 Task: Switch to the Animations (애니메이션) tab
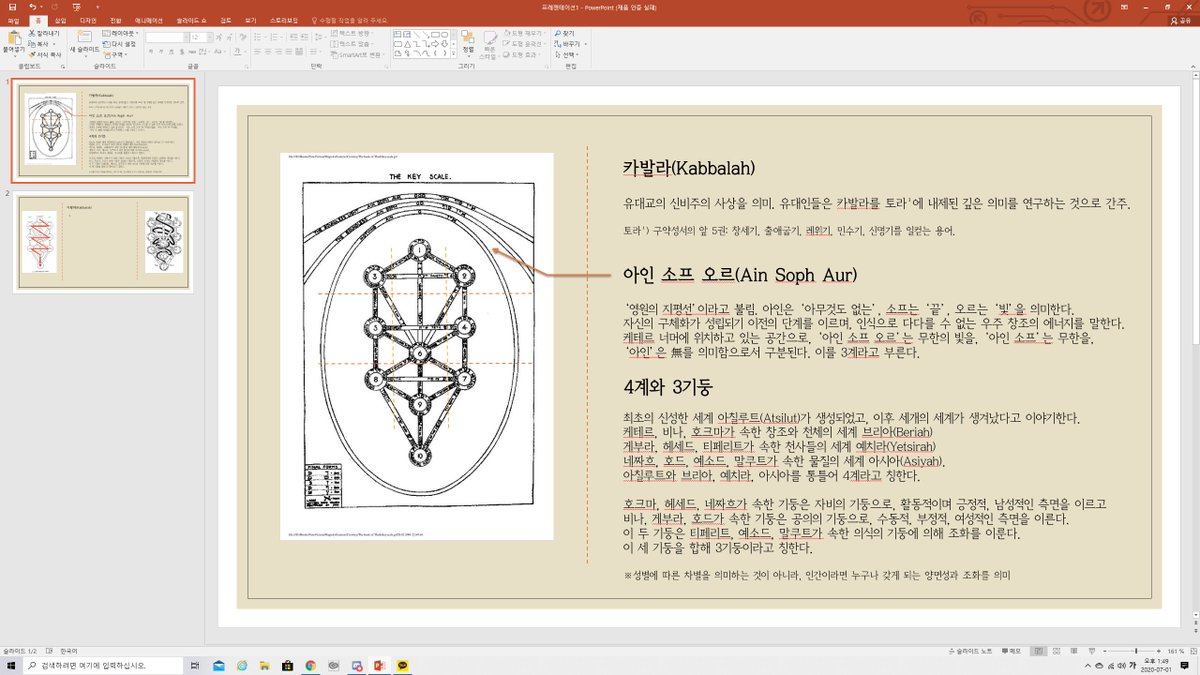[151, 19]
